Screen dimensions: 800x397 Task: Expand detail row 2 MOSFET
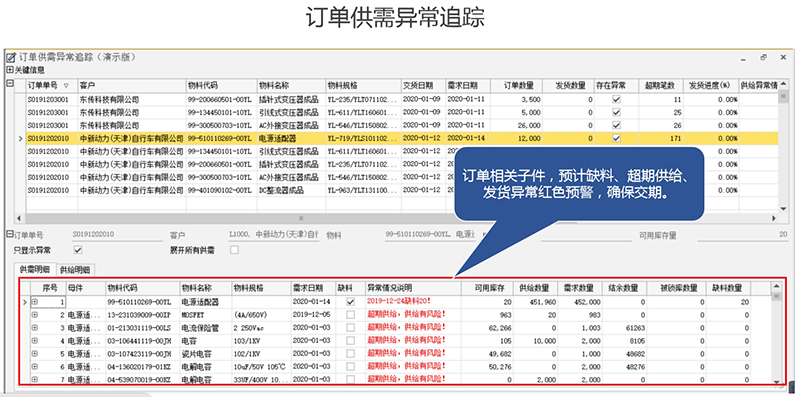35,315
